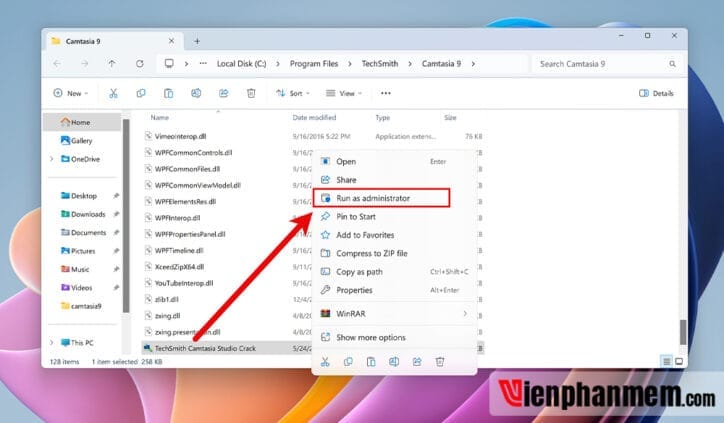Expand the chevron after Program Files in the address bar

(350, 64)
